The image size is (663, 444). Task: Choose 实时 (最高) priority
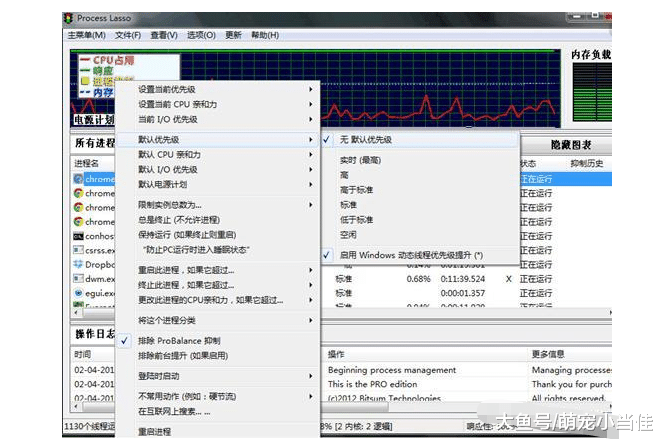click(419, 160)
